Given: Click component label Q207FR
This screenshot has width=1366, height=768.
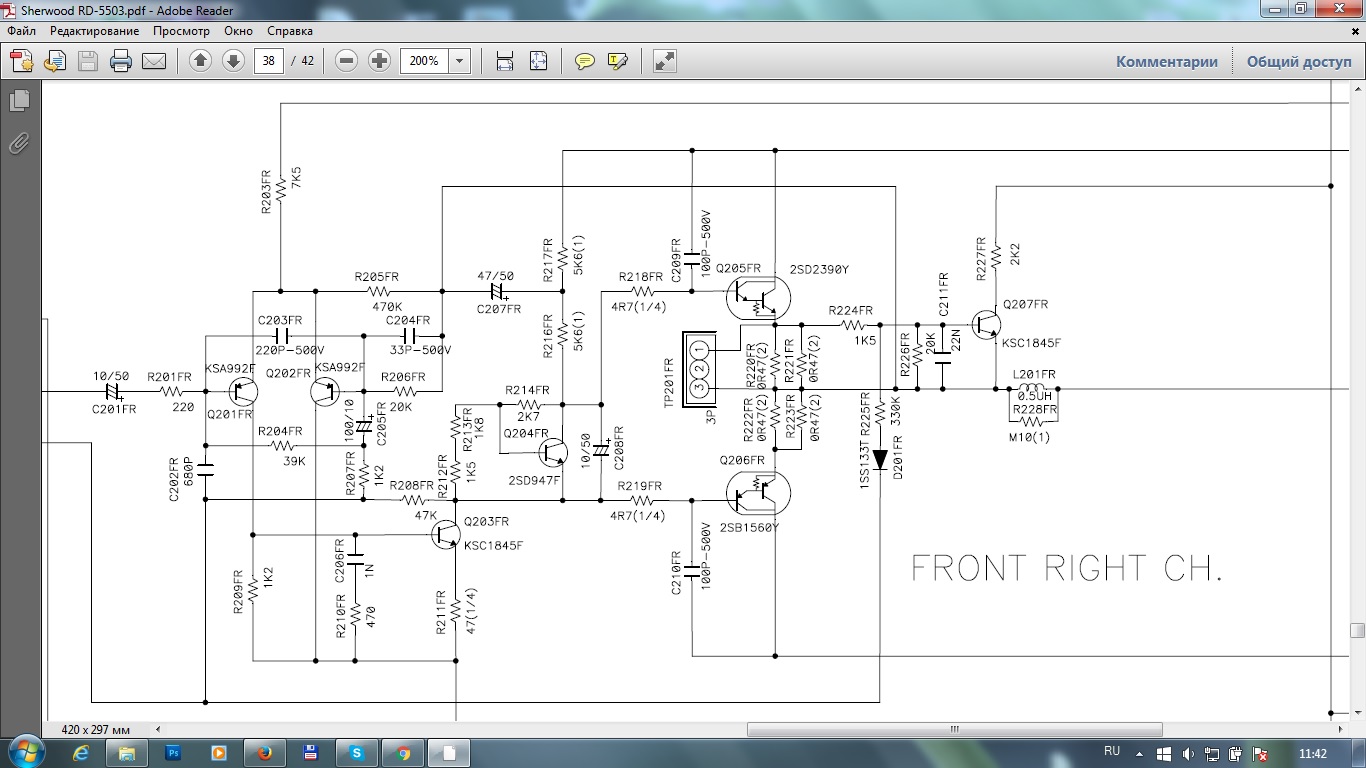Looking at the screenshot, I should pos(1025,304).
